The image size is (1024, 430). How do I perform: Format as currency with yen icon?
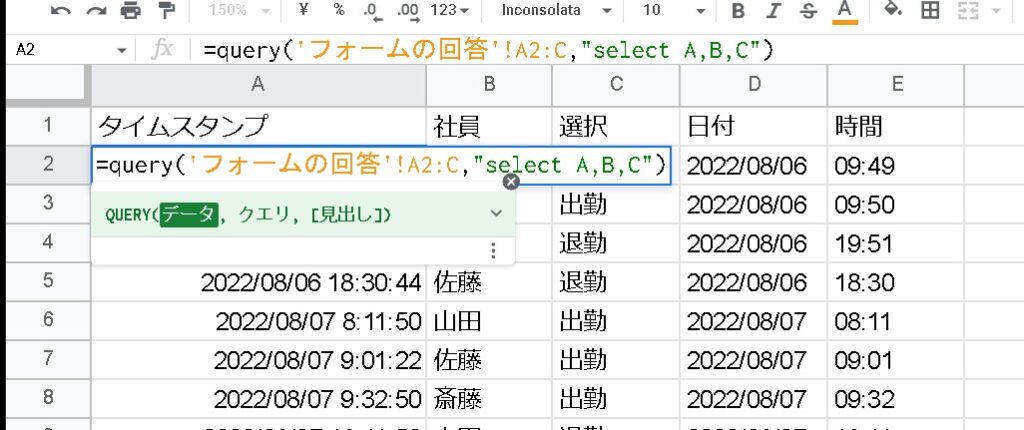point(303,11)
